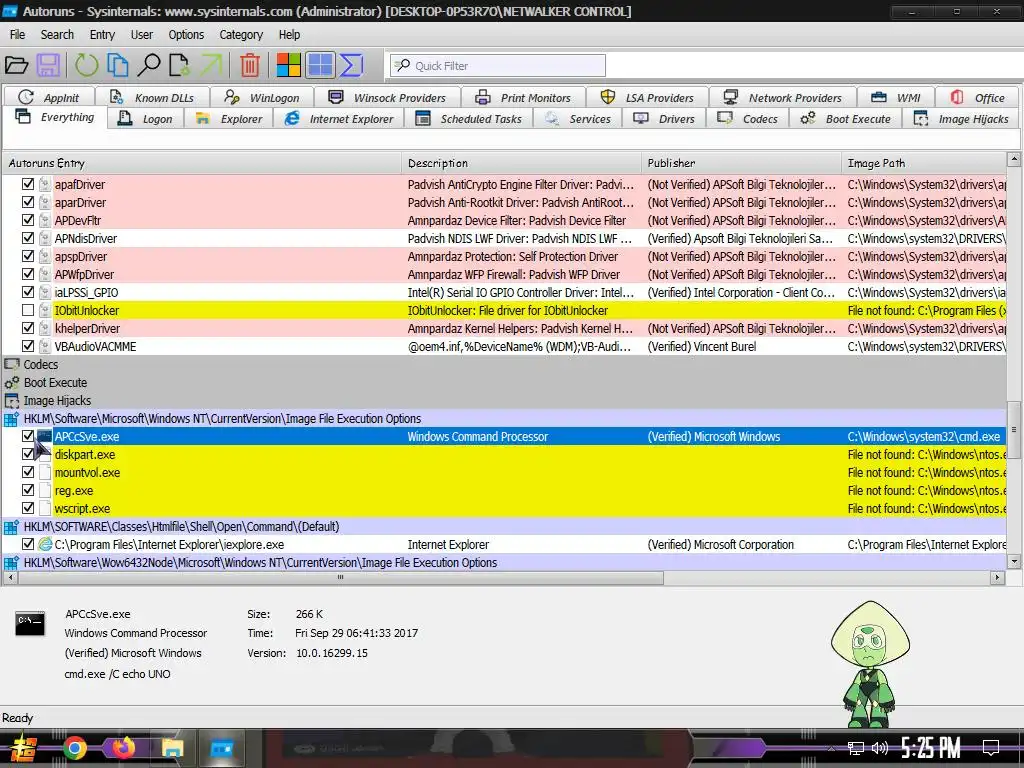Viewport: 1024px width, 768px height.
Task: Sort by the Description column header
Action: (522, 163)
